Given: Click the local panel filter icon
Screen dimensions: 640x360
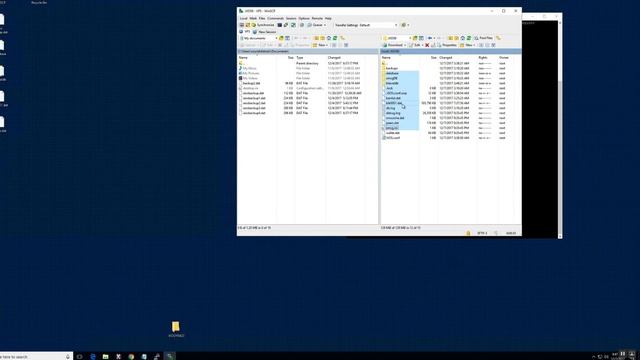Looking at the screenshot, I should (x=287, y=38).
